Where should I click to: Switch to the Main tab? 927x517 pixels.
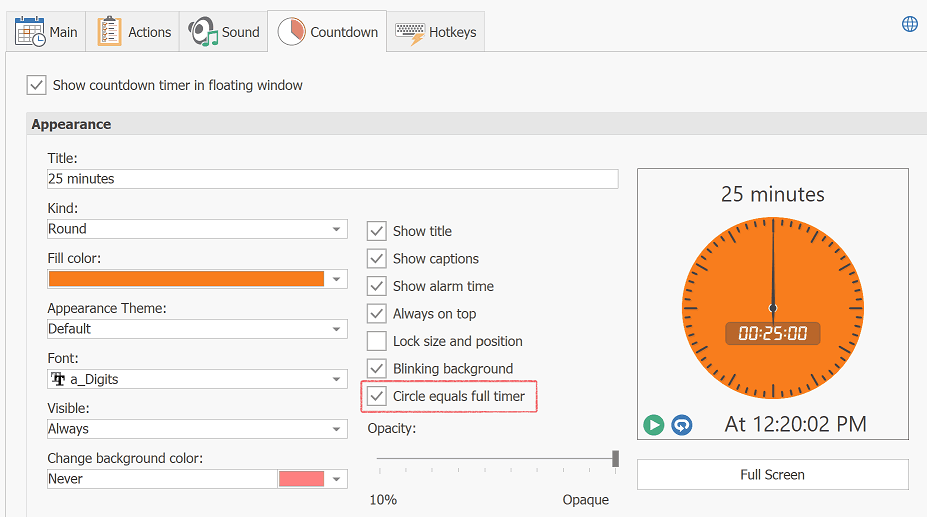46,32
